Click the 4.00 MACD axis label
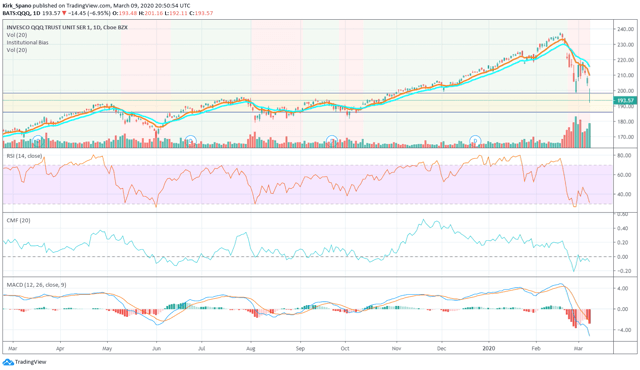Viewport: 640px width, 370px height. click(623, 288)
